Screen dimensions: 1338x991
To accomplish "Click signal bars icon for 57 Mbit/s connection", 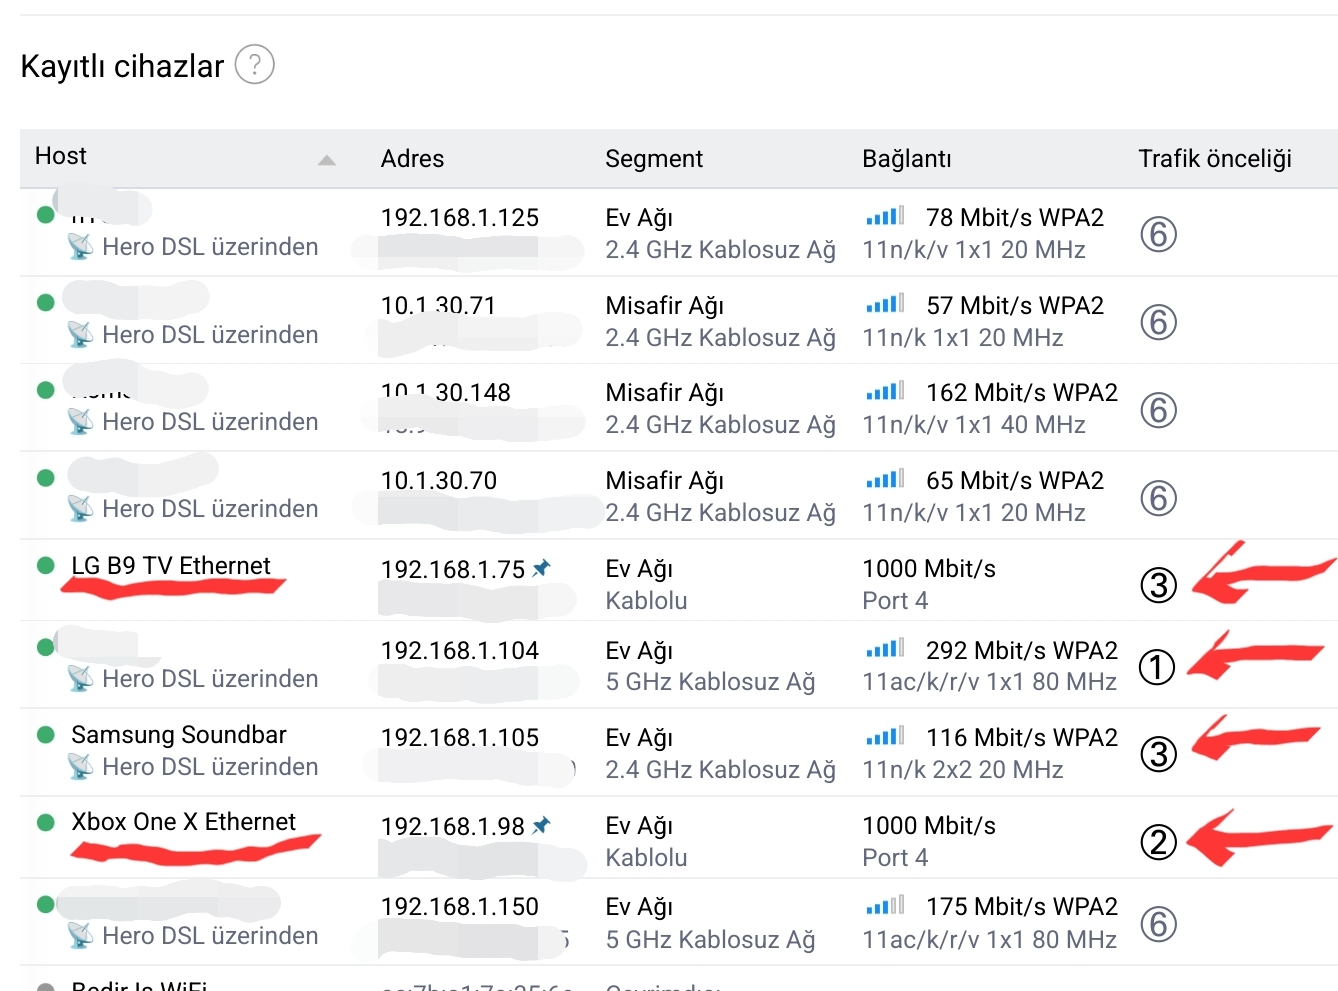I will 885,303.
